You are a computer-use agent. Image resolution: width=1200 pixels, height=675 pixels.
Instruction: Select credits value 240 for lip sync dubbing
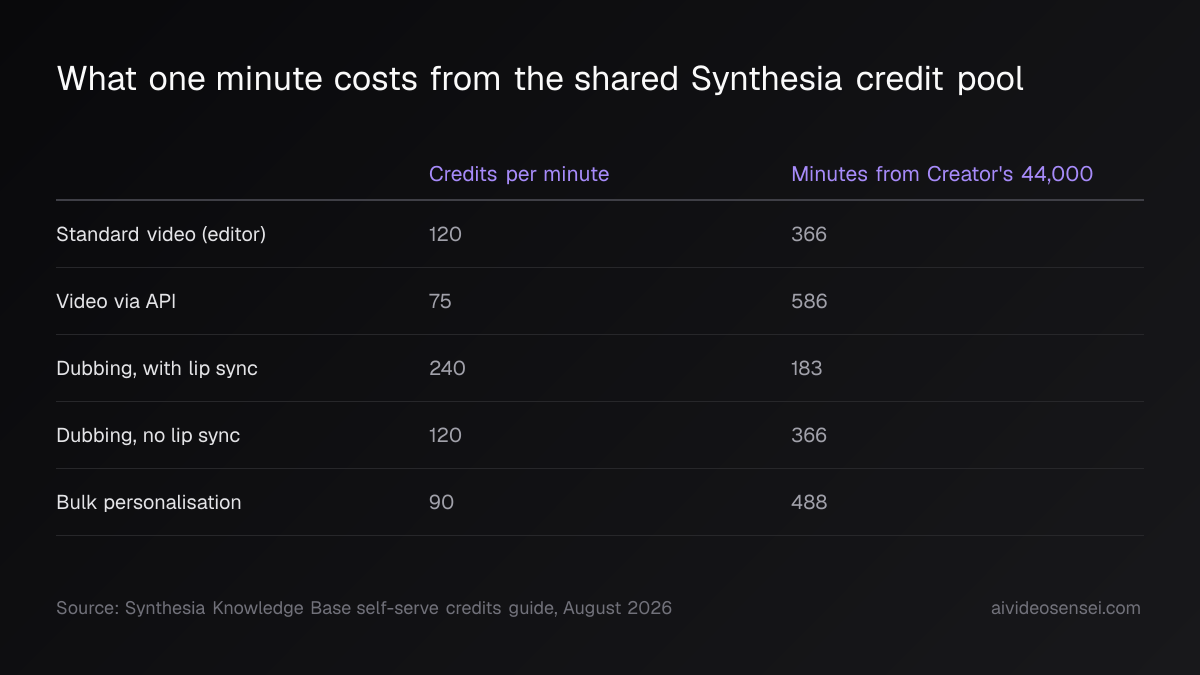click(x=447, y=368)
